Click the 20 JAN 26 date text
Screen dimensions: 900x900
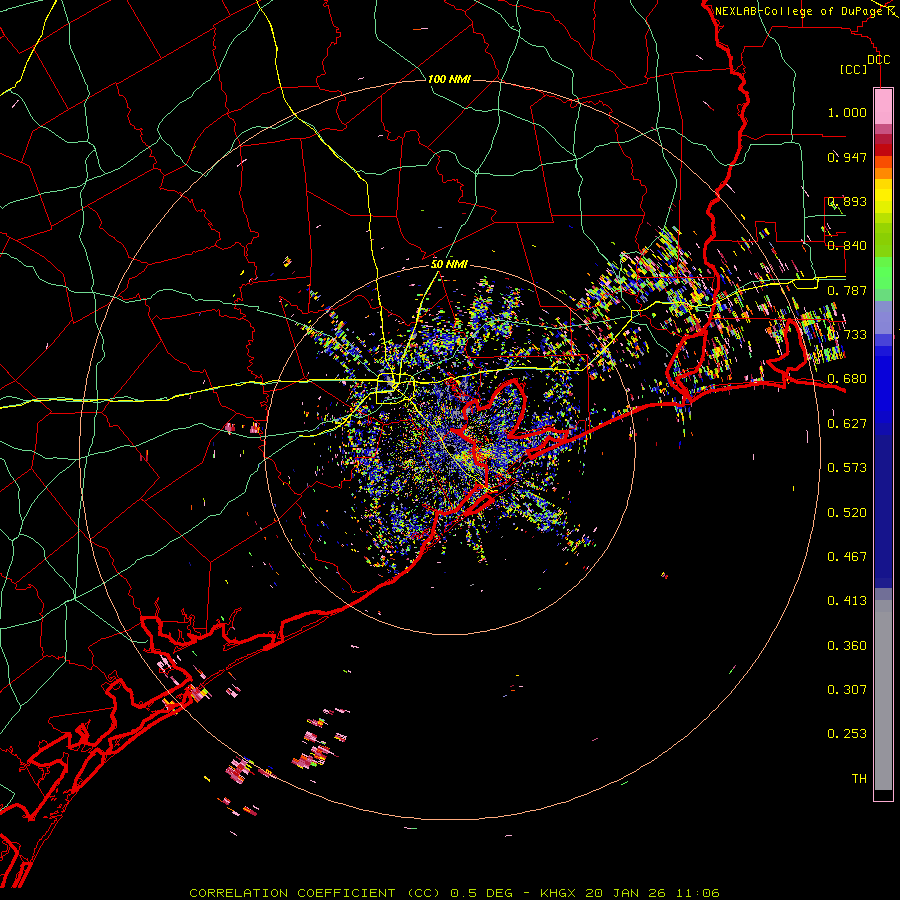click(x=625, y=893)
